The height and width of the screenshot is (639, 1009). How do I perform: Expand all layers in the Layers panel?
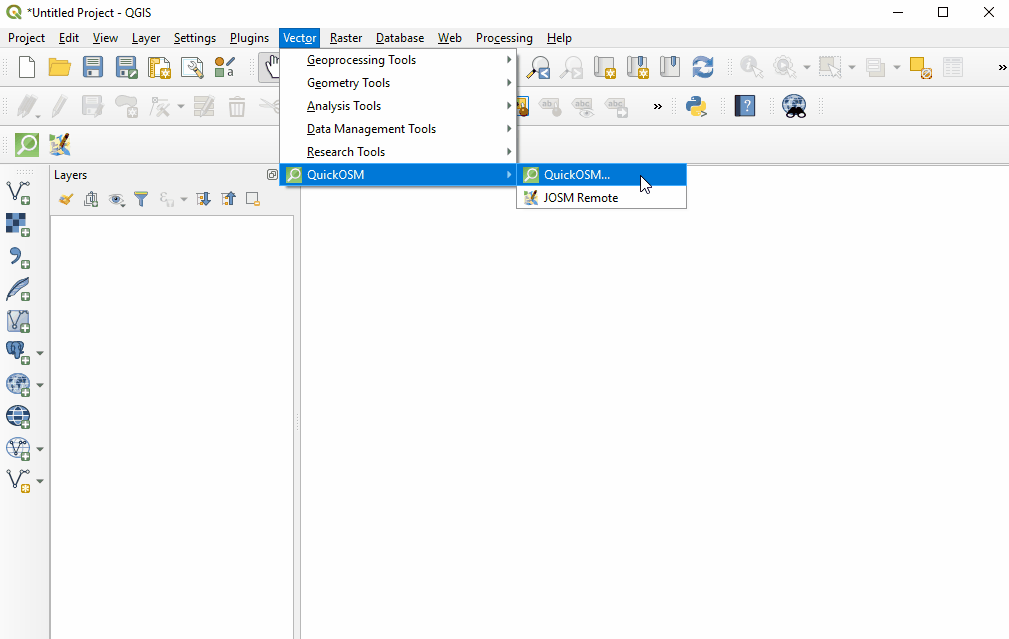(203, 199)
